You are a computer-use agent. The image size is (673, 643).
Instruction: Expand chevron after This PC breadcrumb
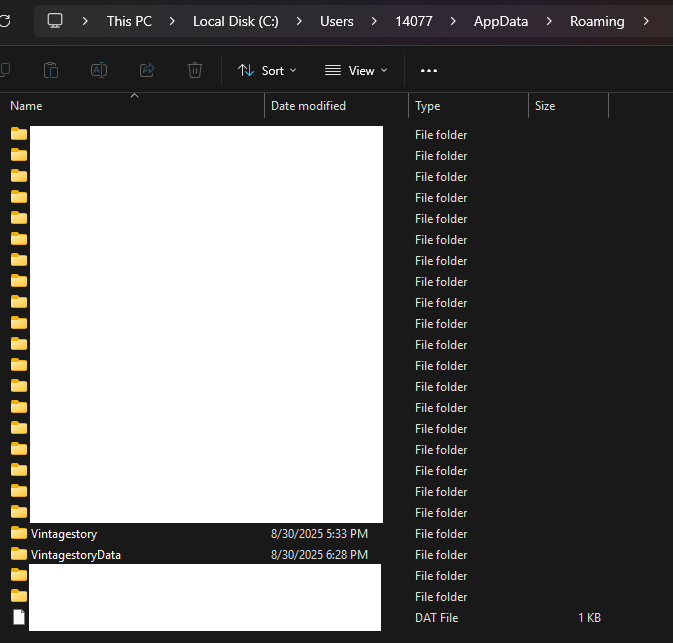(x=172, y=21)
